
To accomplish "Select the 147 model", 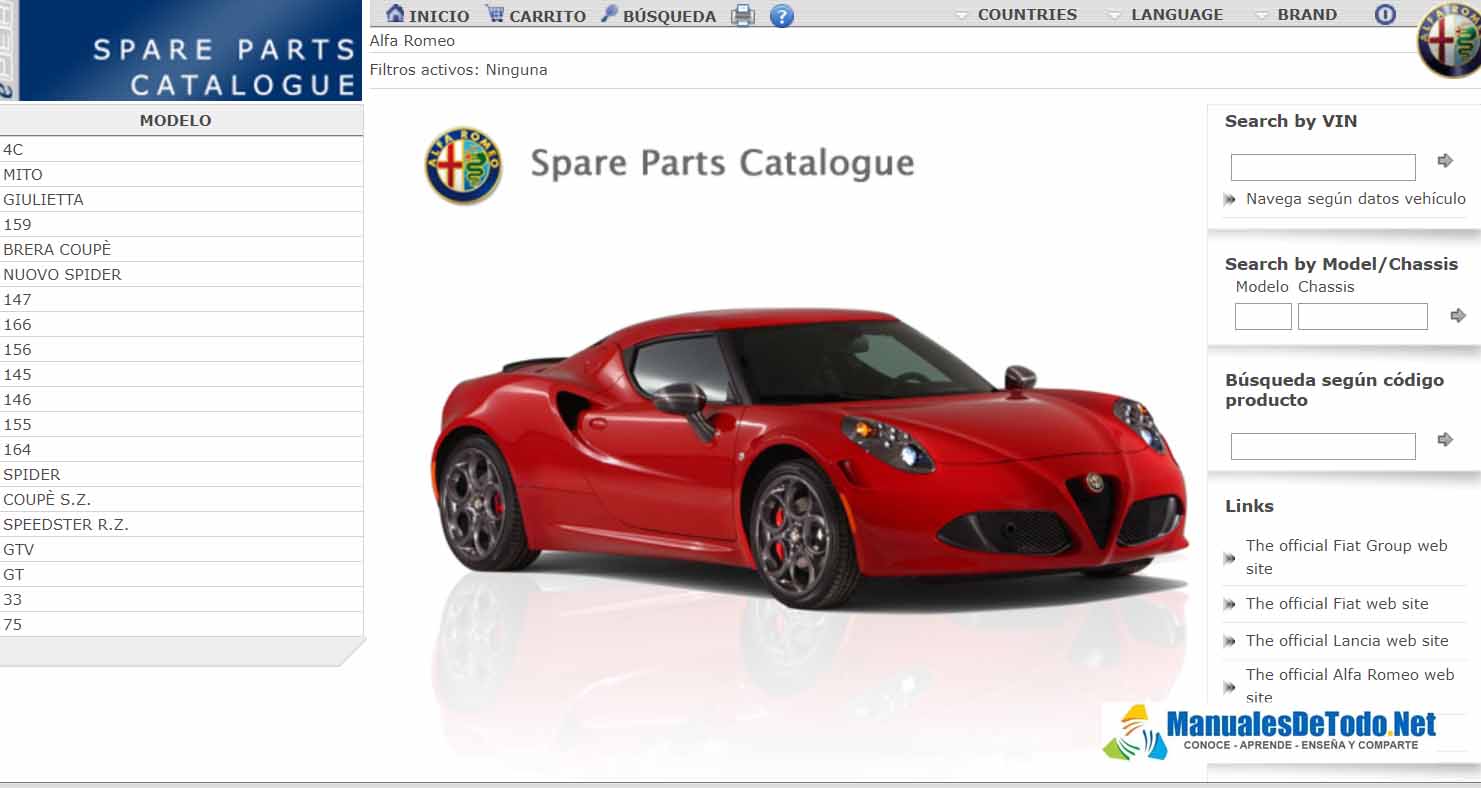I will coord(181,299).
